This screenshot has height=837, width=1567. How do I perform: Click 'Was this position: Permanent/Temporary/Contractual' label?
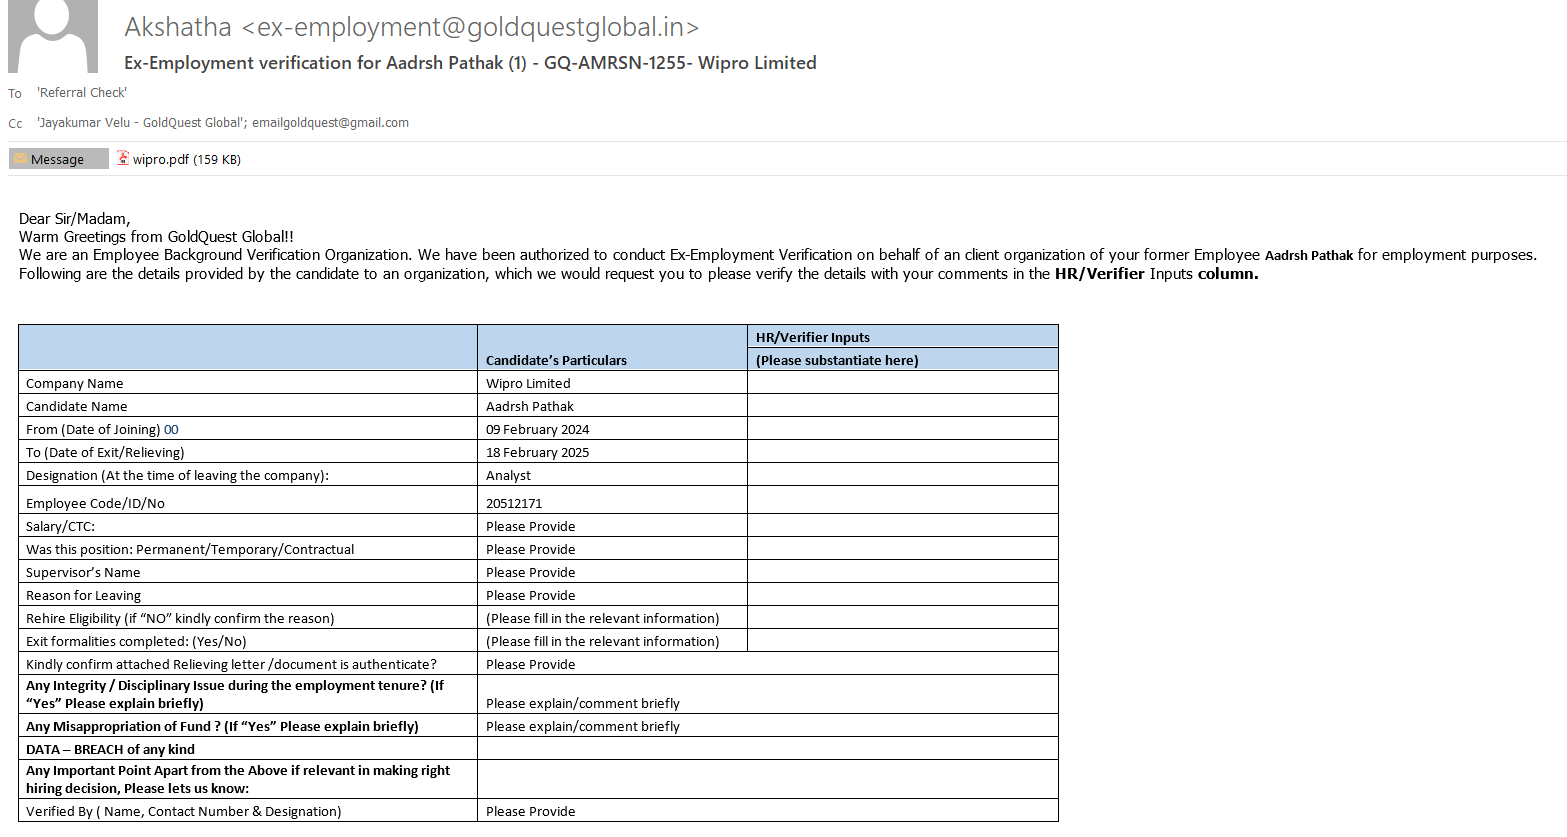click(190, 549)
